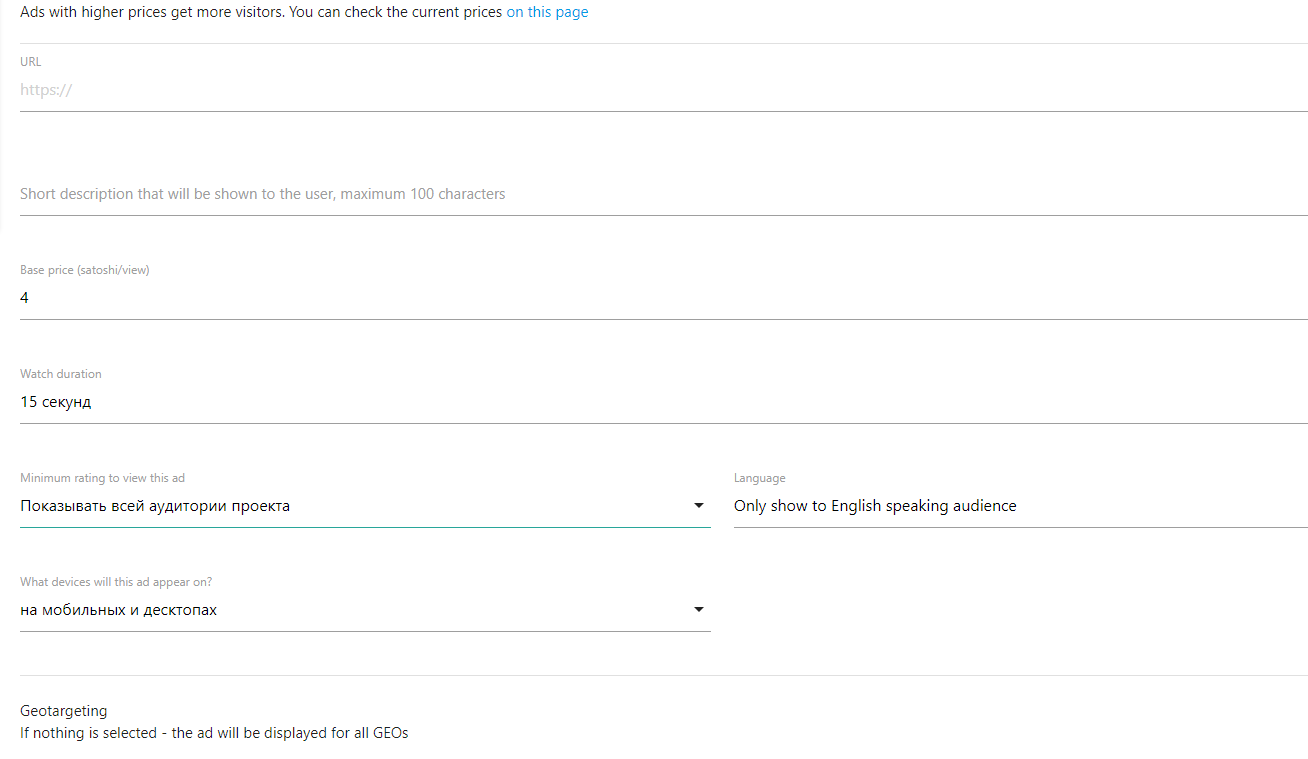
Task: Focus the short description text field
Action: [x=662, y=194]
